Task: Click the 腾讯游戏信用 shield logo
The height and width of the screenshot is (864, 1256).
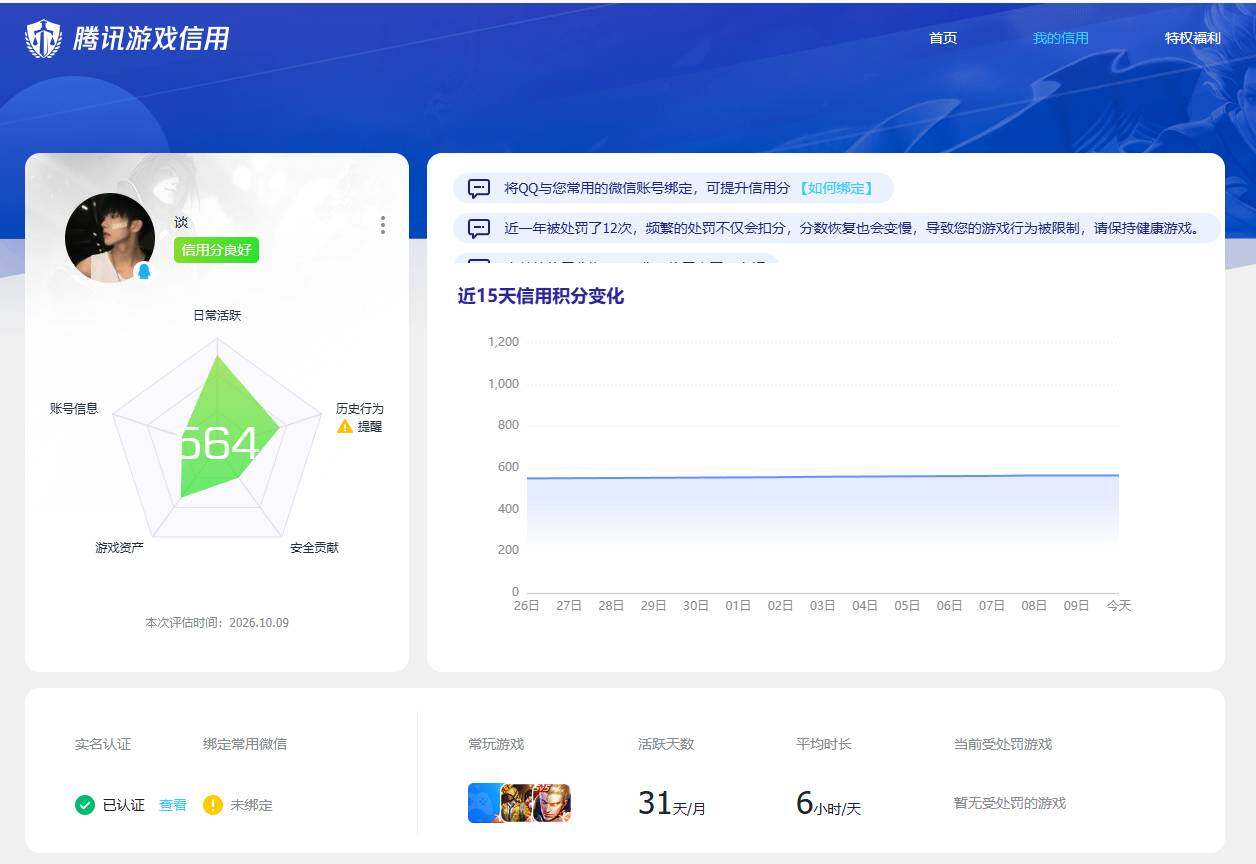Action: (43, 39)
